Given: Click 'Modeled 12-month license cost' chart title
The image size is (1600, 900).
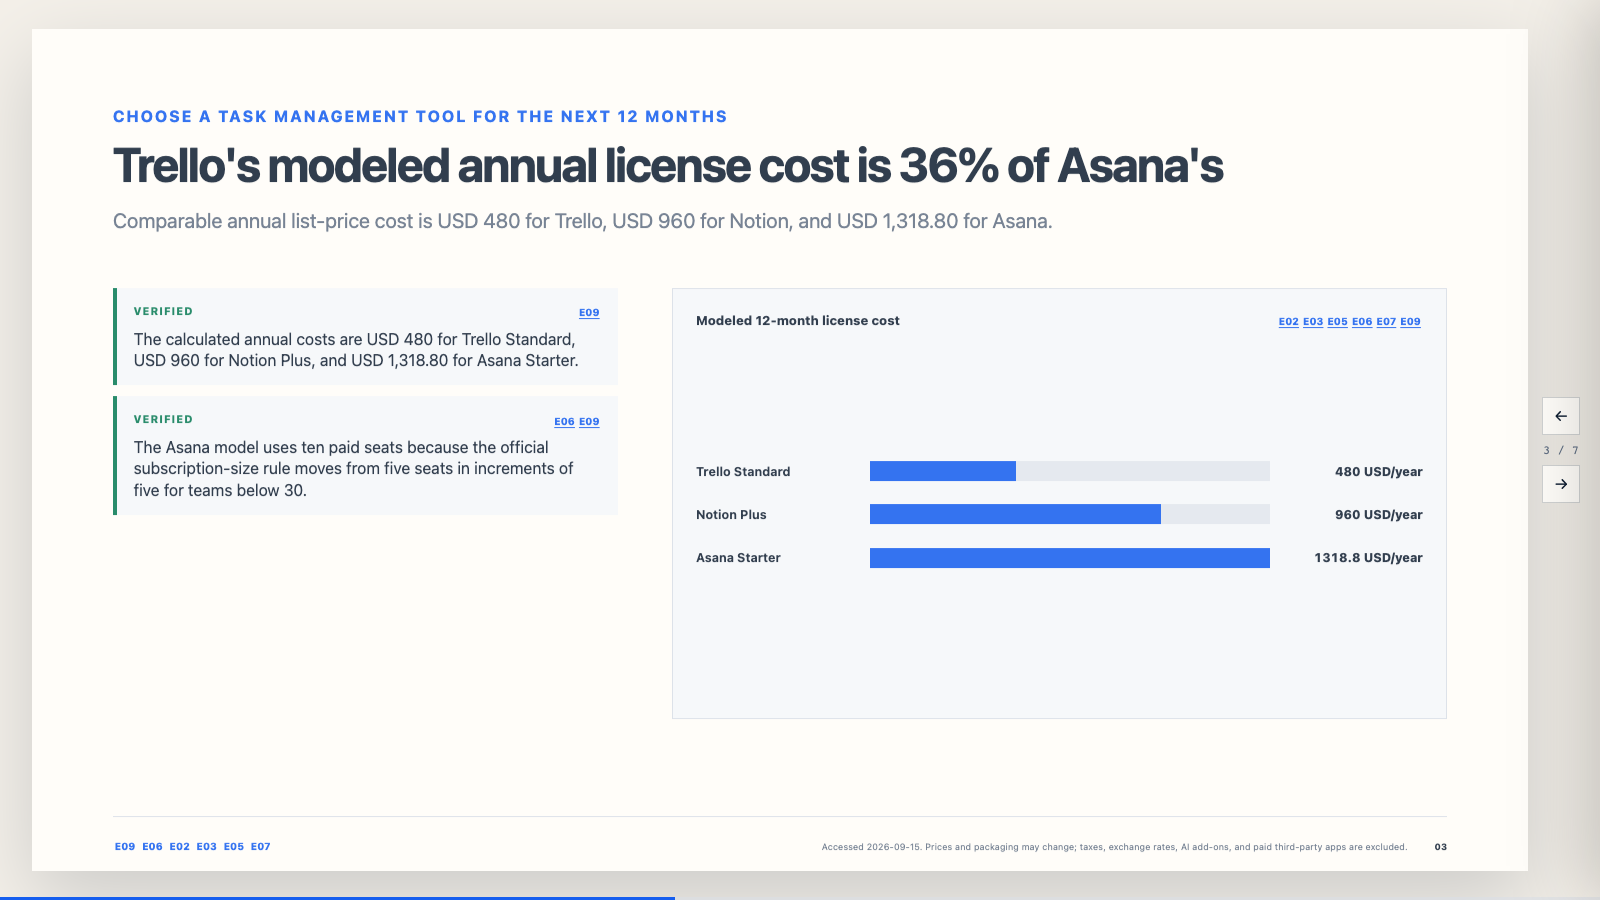Looking at the screenshot, I should 798,321.
